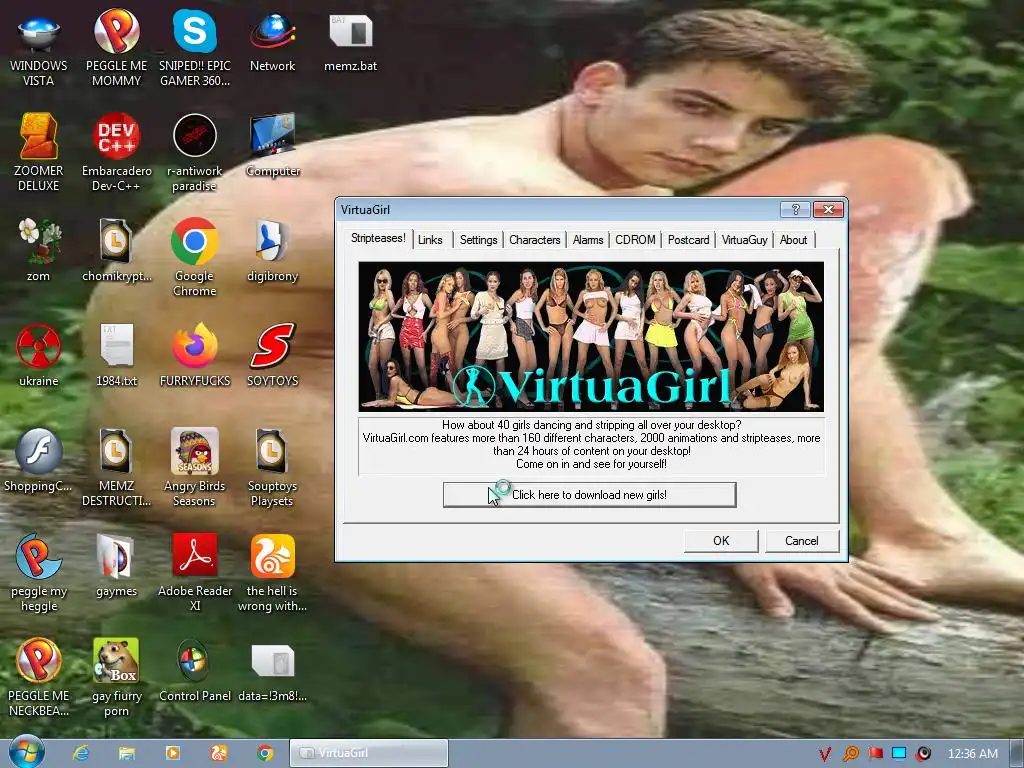Confirm the VirtuaGirl dialog with OK
1024x768 pixels.
[721, 541]
